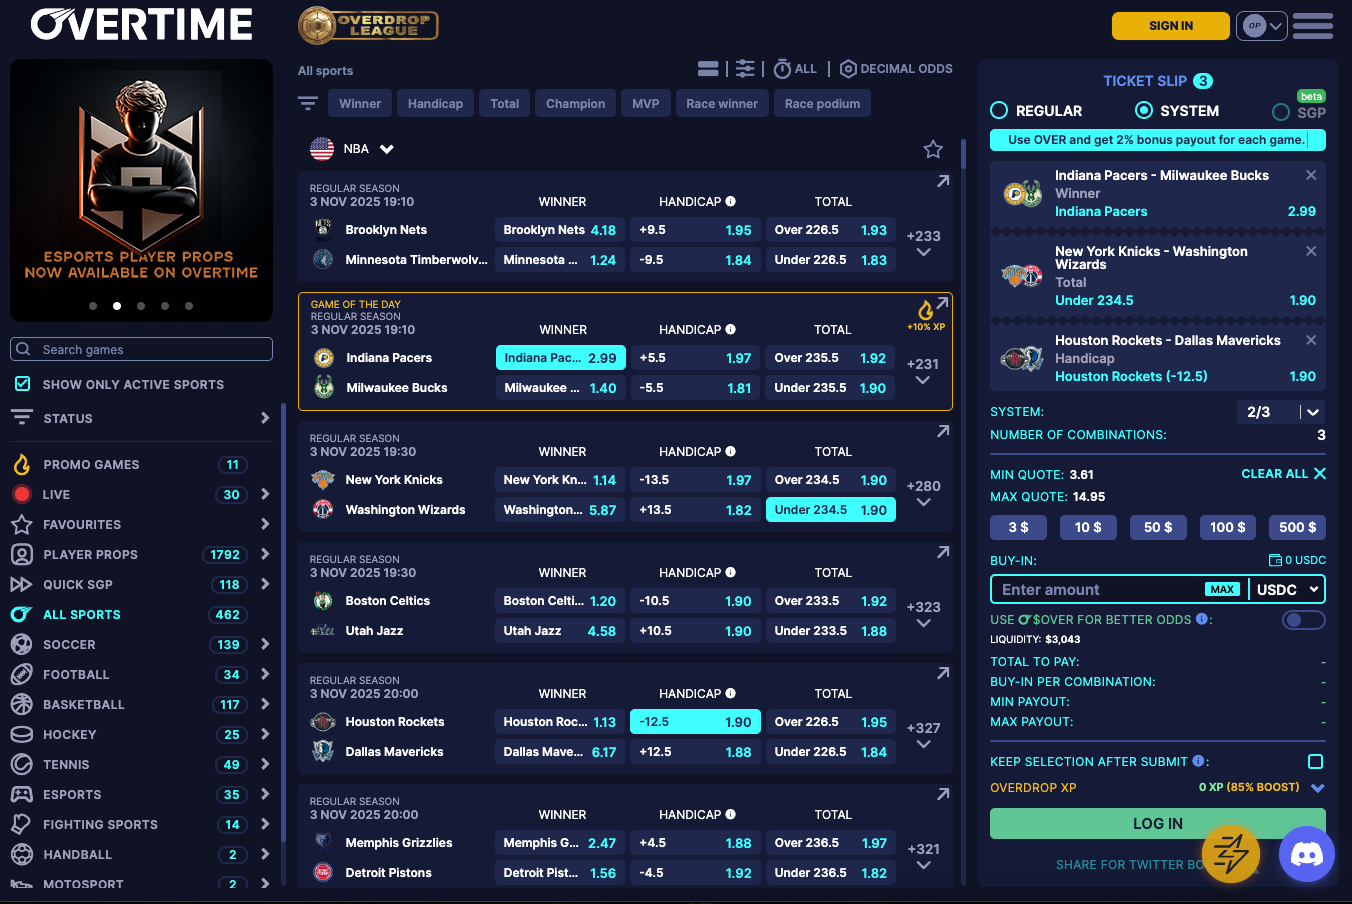The height and width of the screenshot is (904, 1352).
Task: Deselect the -12.5 Rockets handicap odds
Action: click(695, 722)
